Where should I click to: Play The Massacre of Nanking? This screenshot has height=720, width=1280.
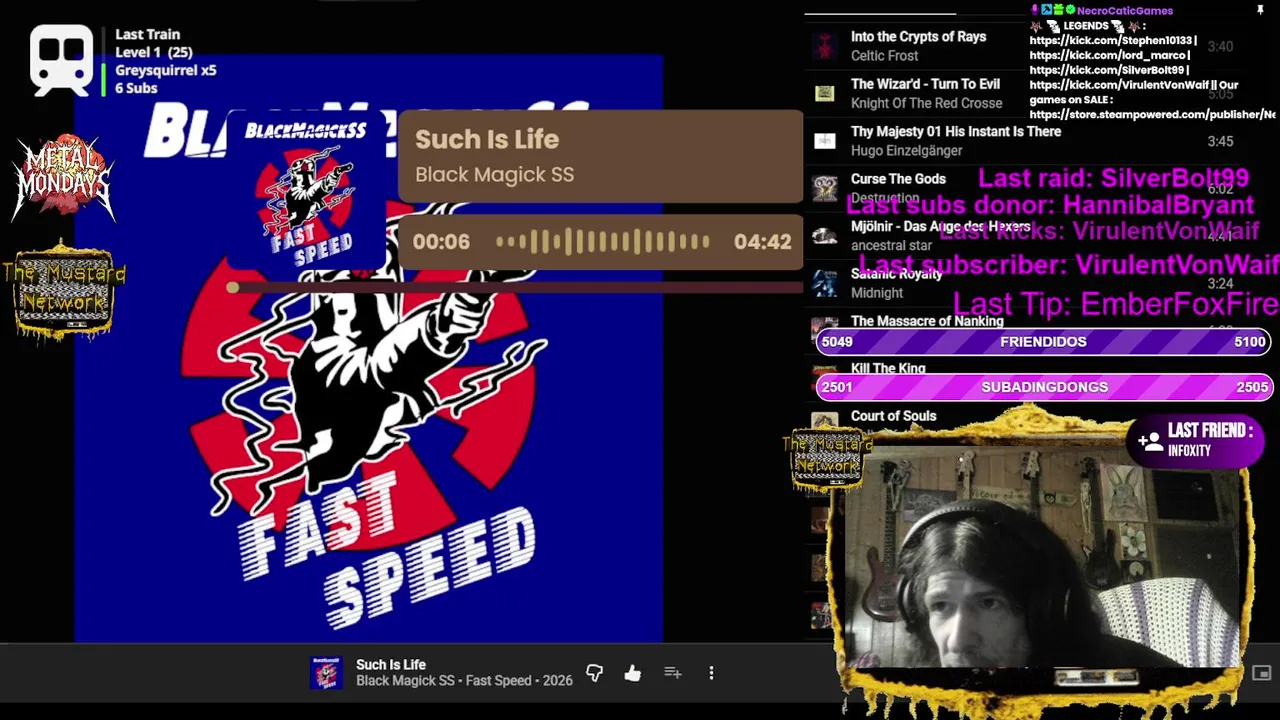tap(927, 321)
